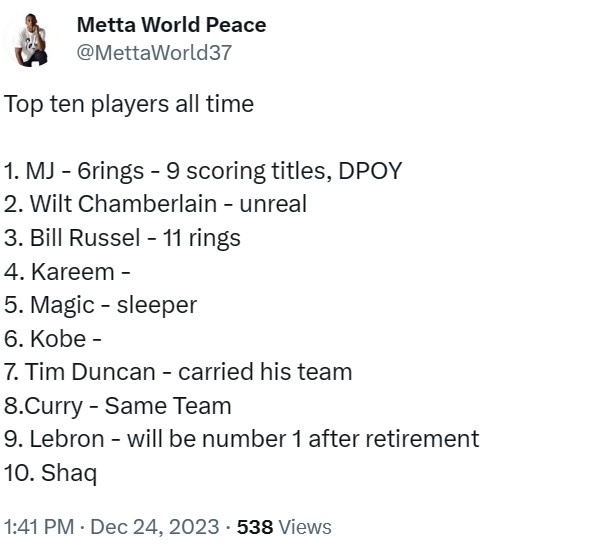This screenshot has height=546, width=605.
Task: Click the name "Lebron"
Action: click(x=67, y=439)
